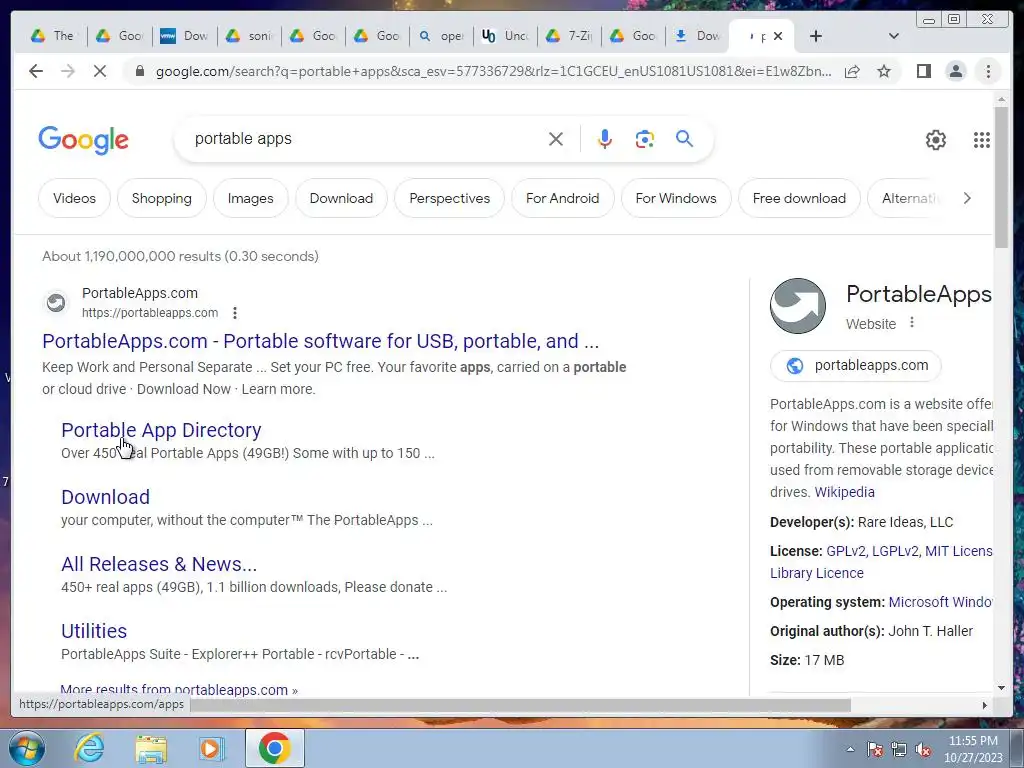The height and width of the screenshot is (768, 1024).
Task: Open the Windows Start menu
Action: pyautogui.click(x=27, y=748)
